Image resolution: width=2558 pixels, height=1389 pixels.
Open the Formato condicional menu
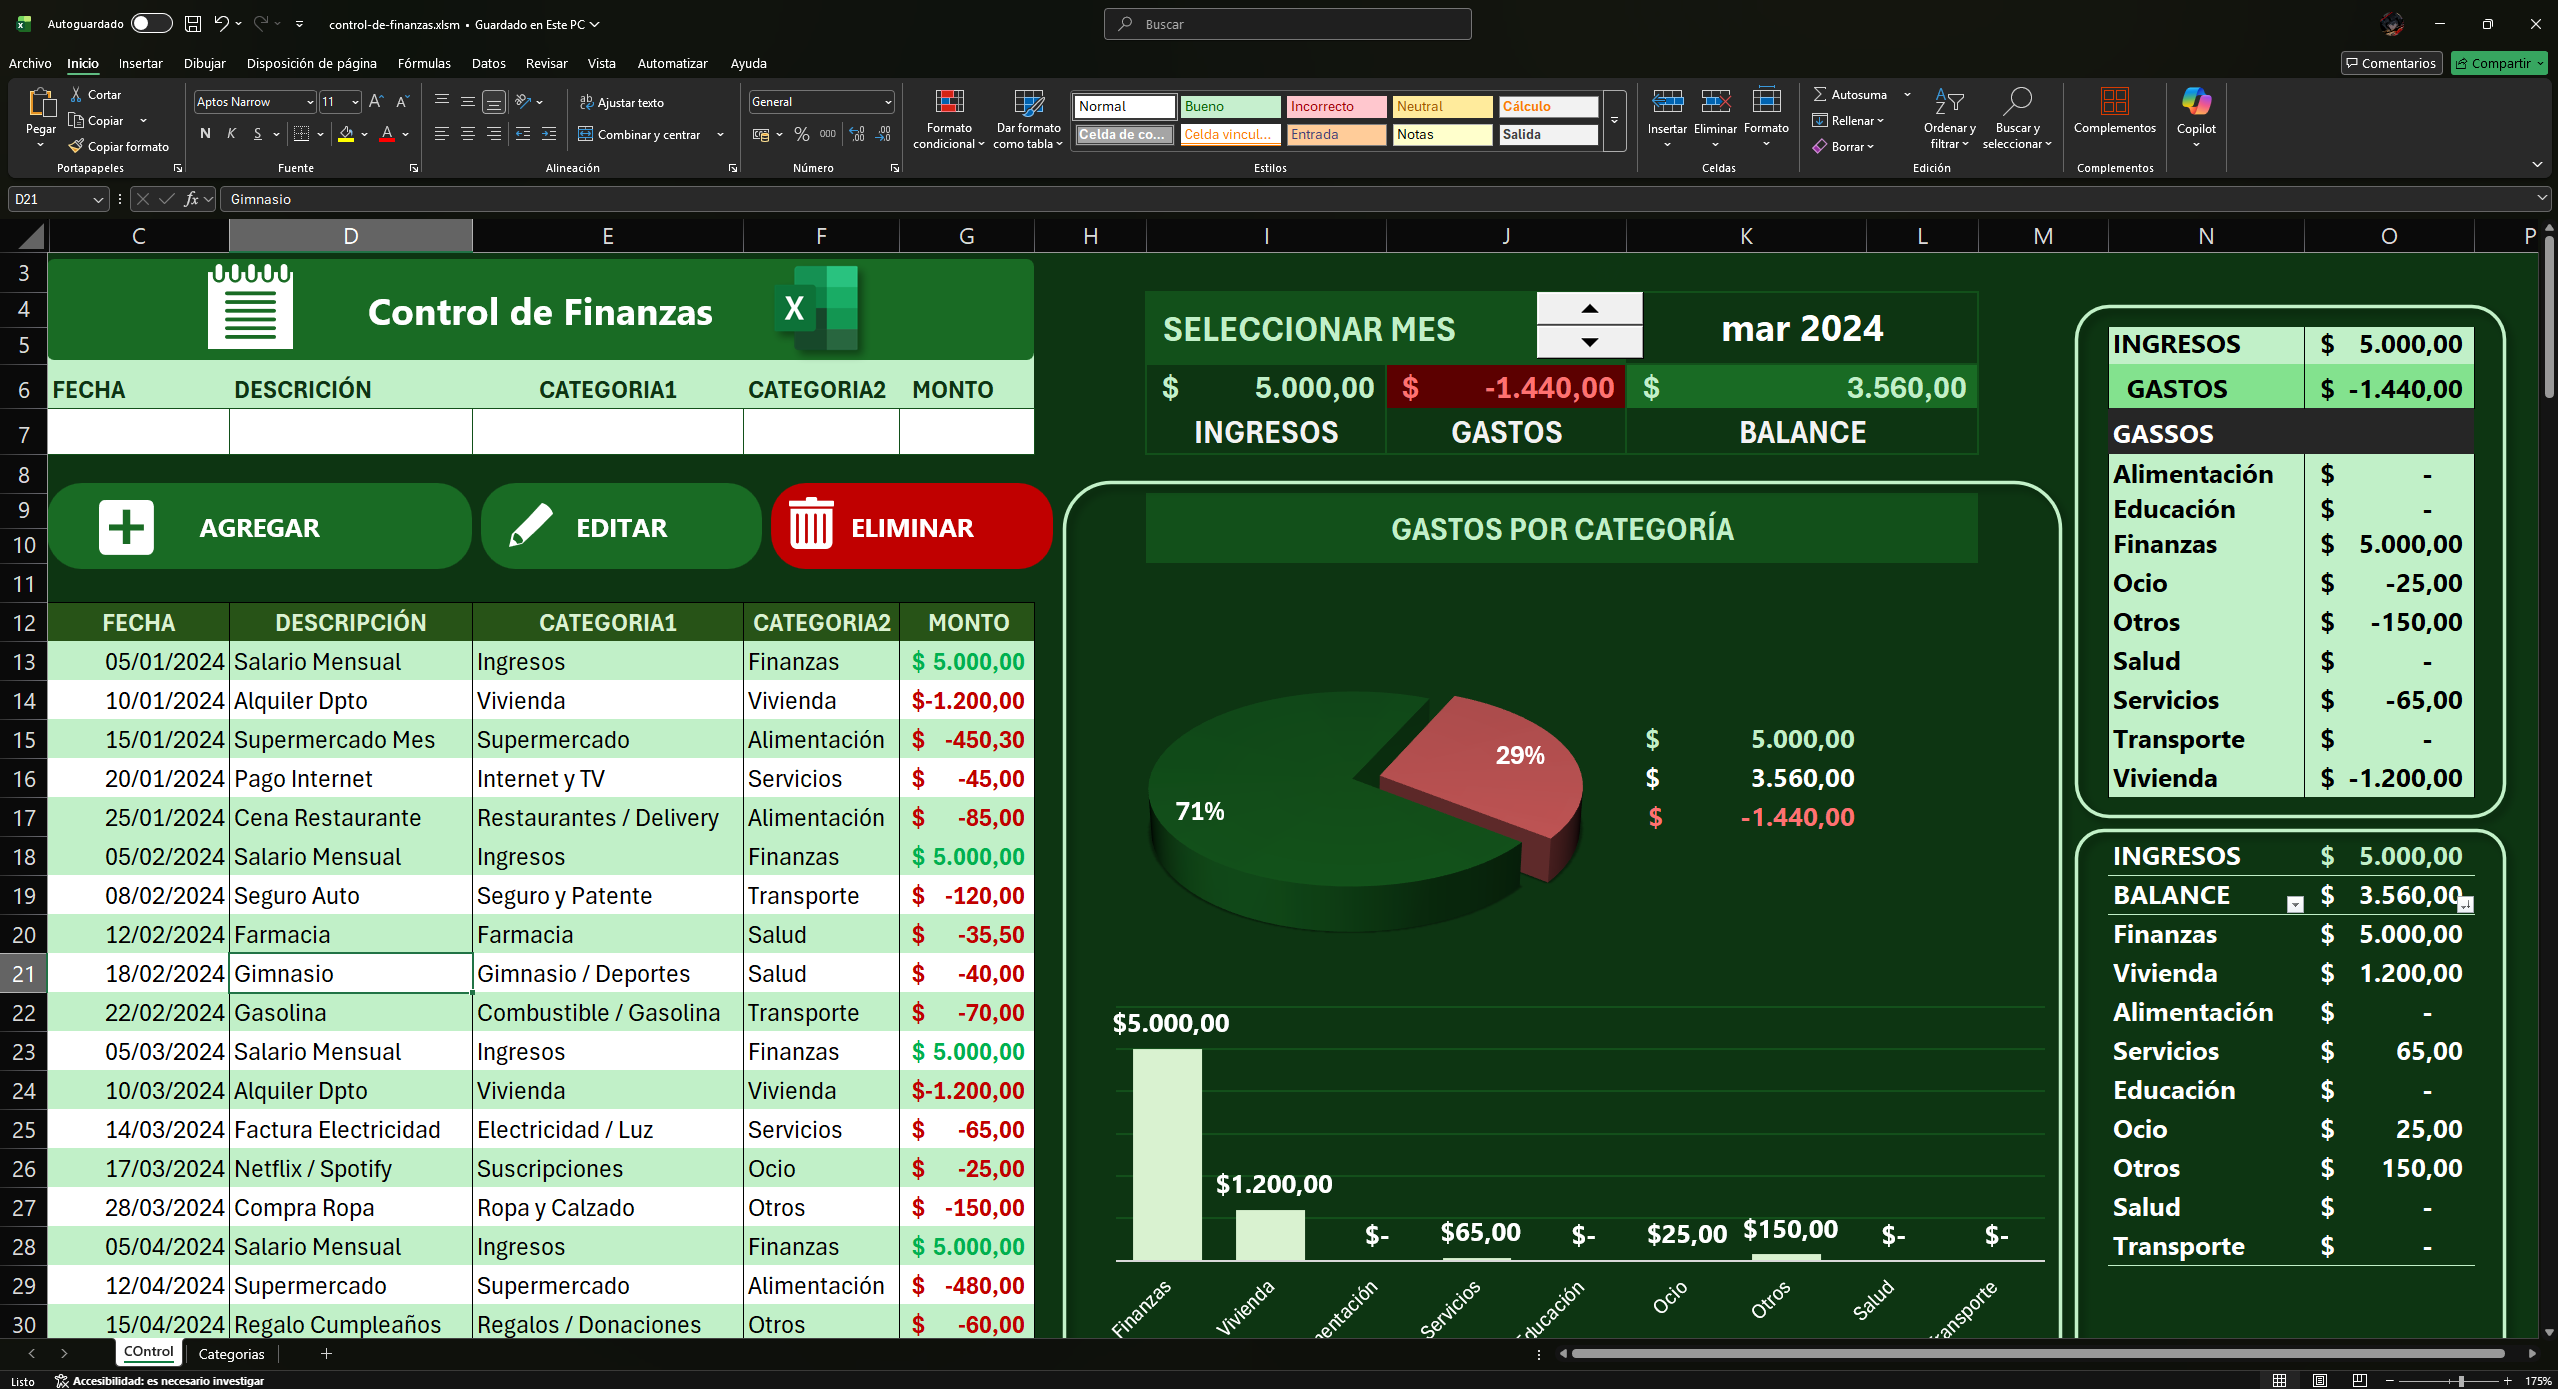tap(948, 118)
